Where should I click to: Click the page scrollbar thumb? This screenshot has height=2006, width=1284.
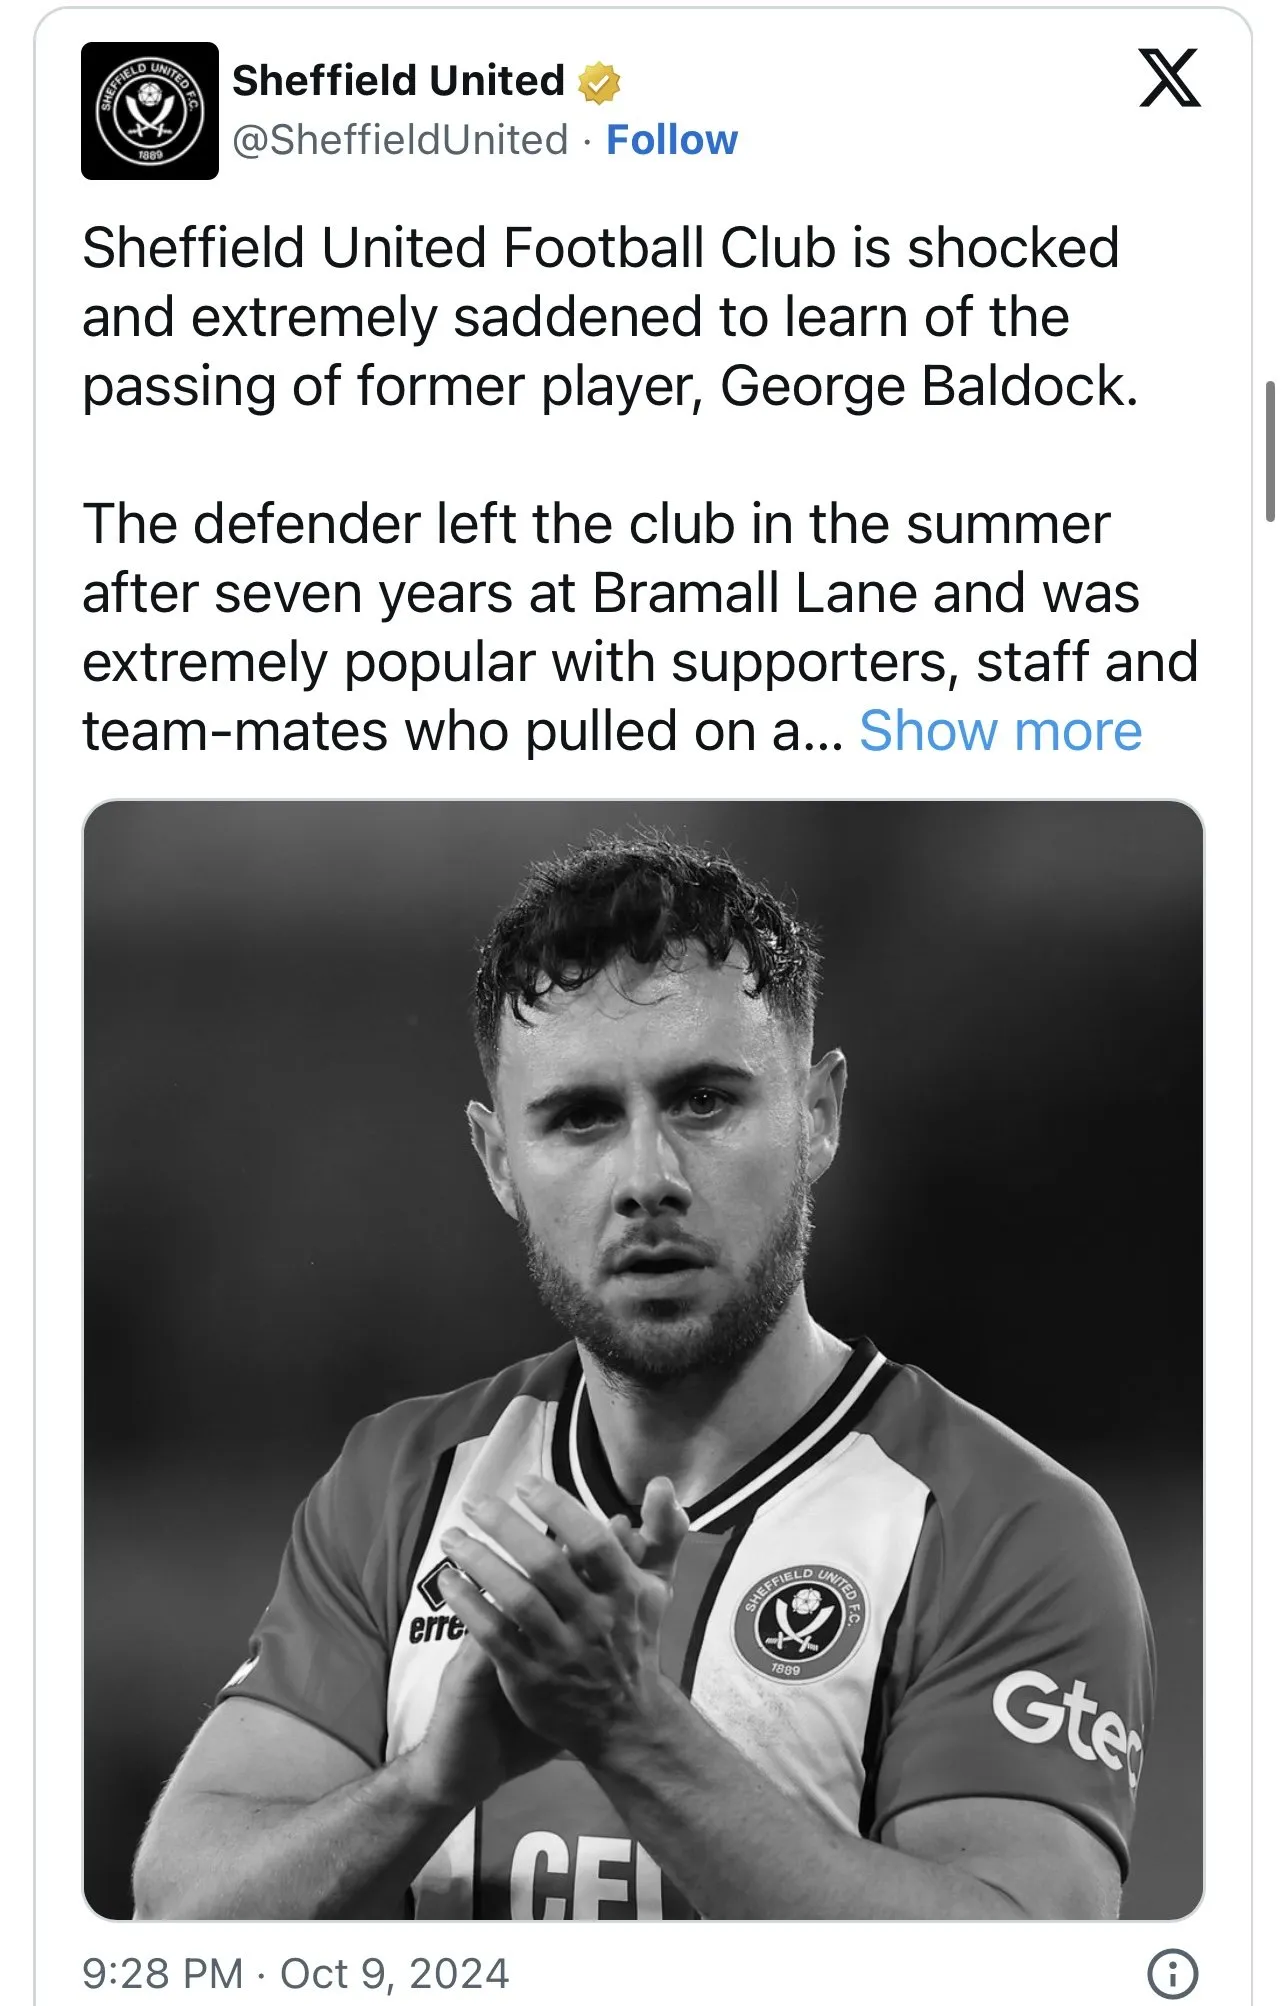pos(1270,452)
